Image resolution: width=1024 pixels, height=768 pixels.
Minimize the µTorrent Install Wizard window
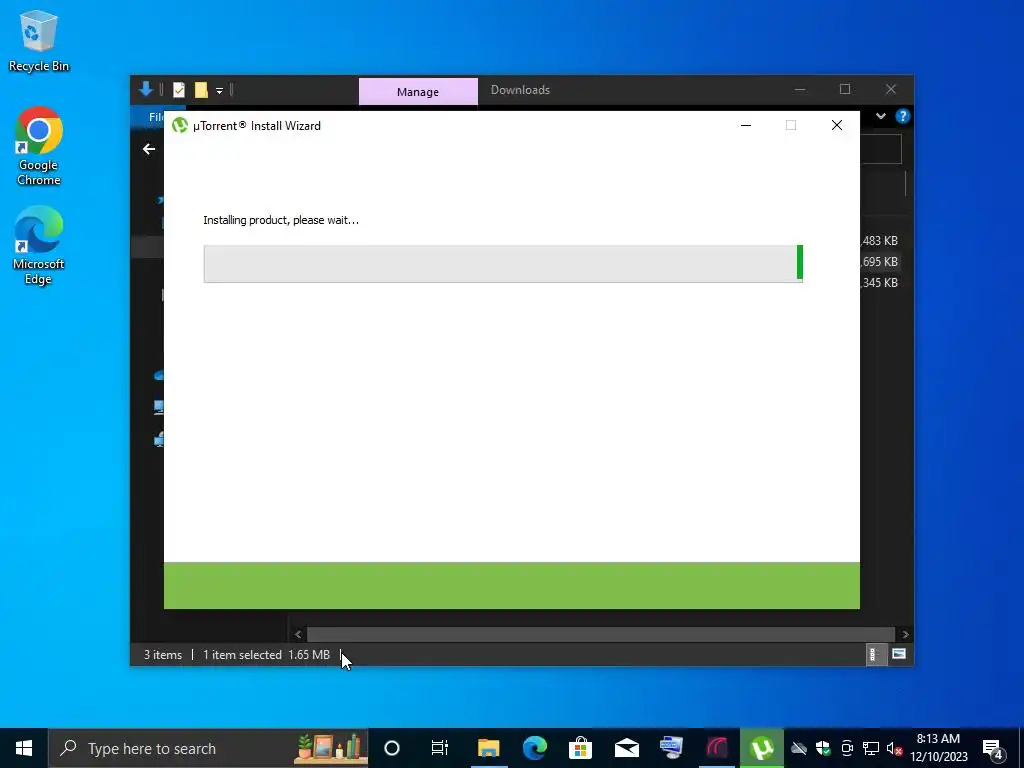[746, 125]
